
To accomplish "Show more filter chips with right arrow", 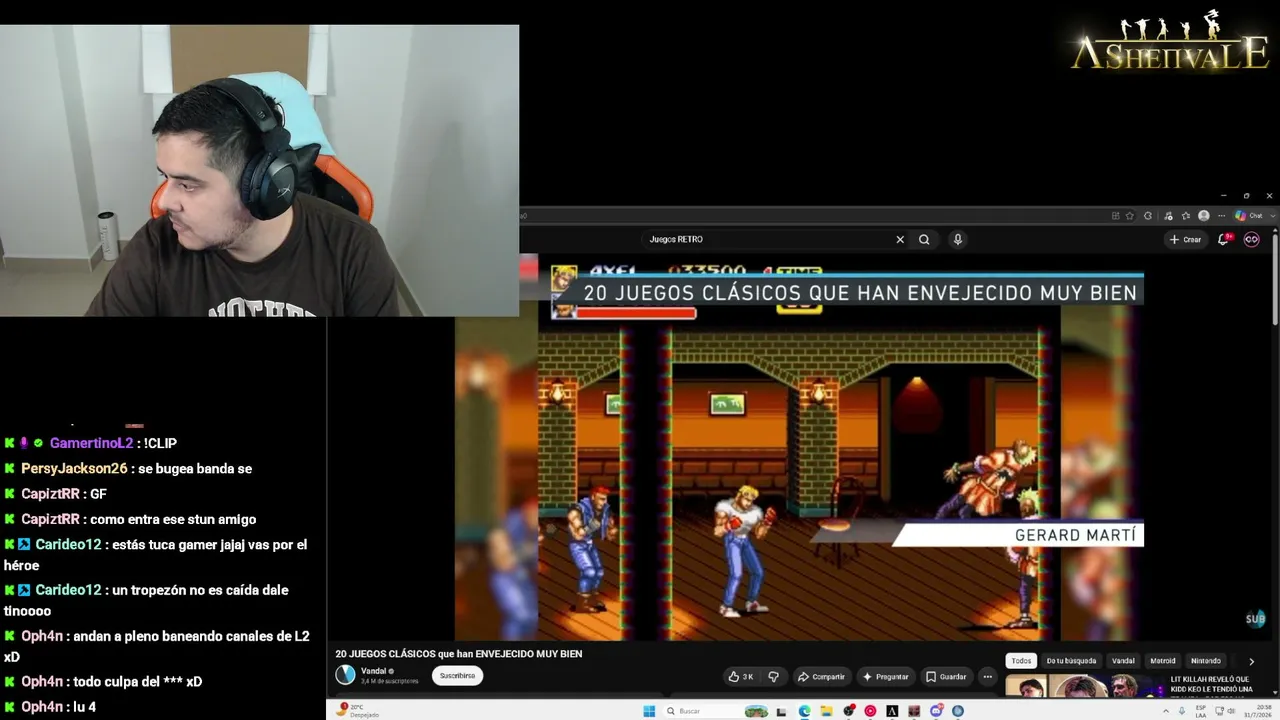I will coord(1251,661).
